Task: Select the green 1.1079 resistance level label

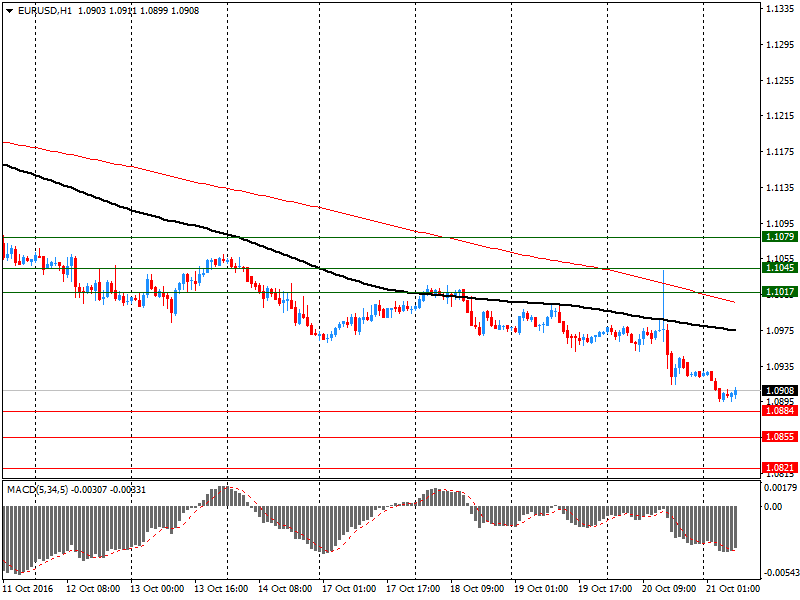Action: [x=780, y=237]
